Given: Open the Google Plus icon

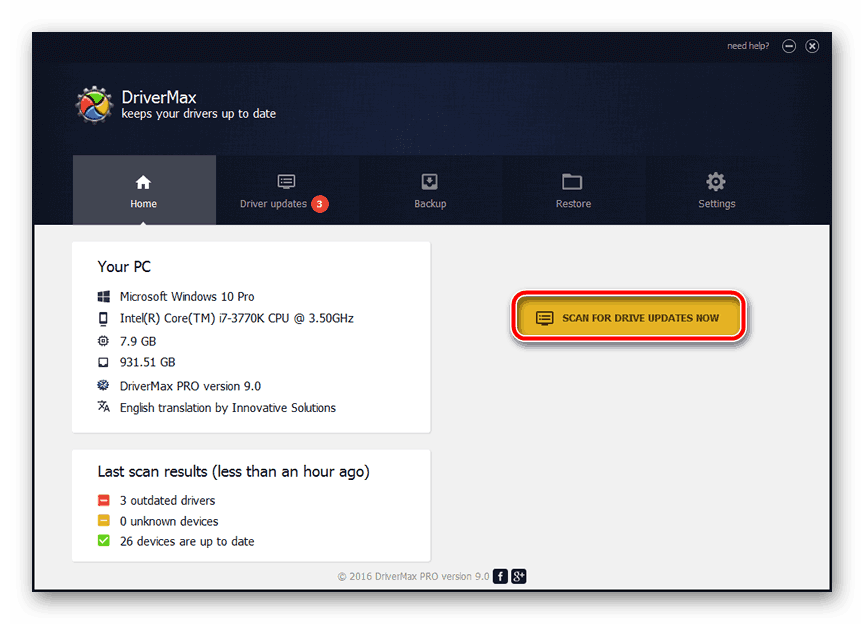Looking at the screenshot, I should point(519,576).
